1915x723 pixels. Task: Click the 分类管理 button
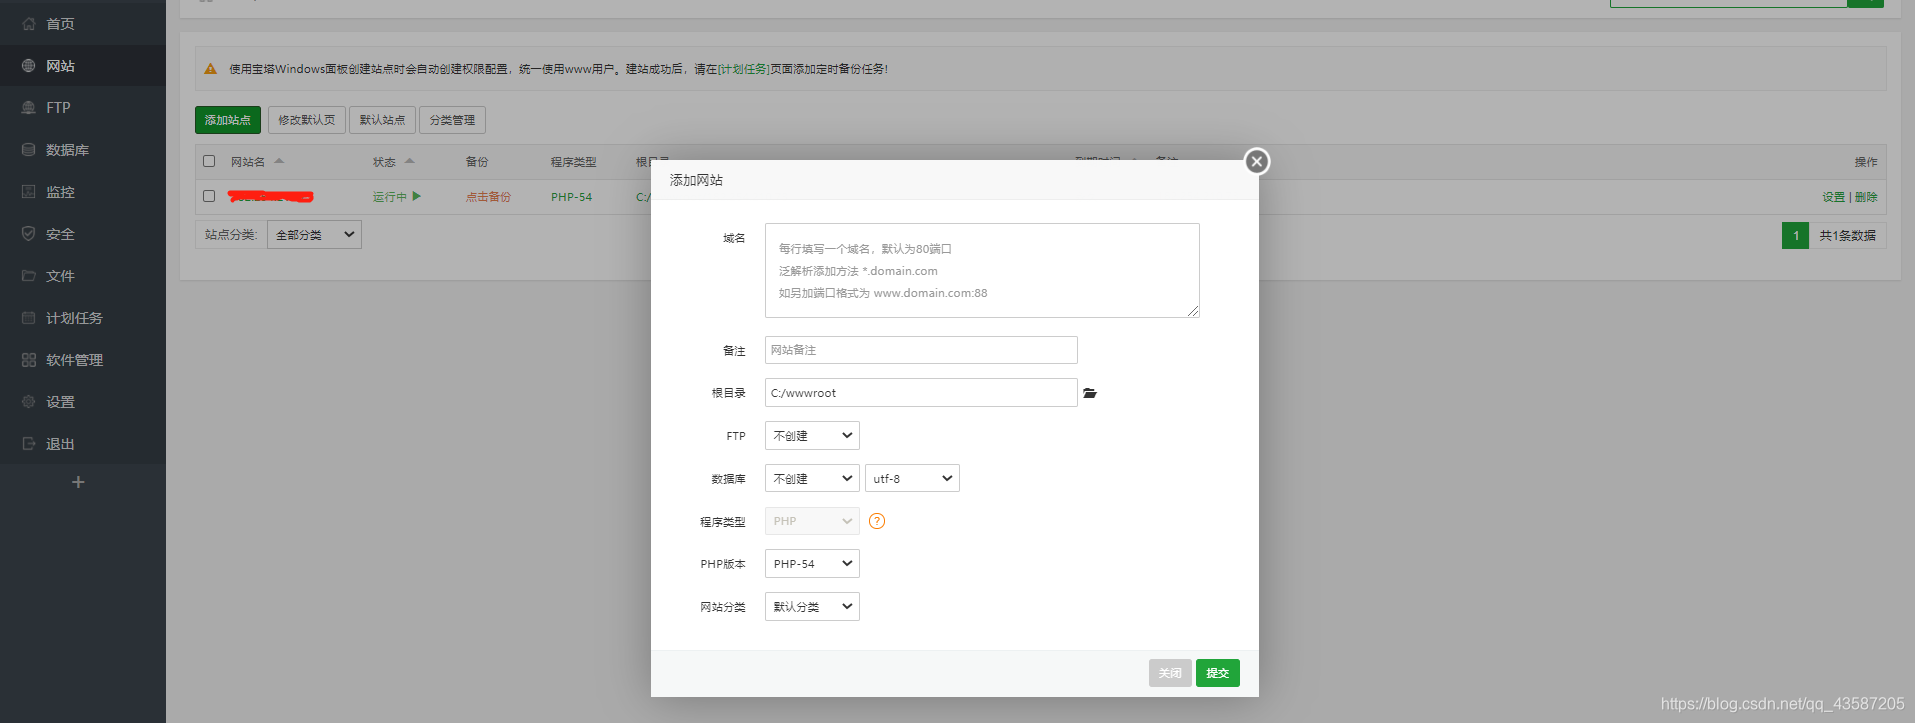point(452,120)
